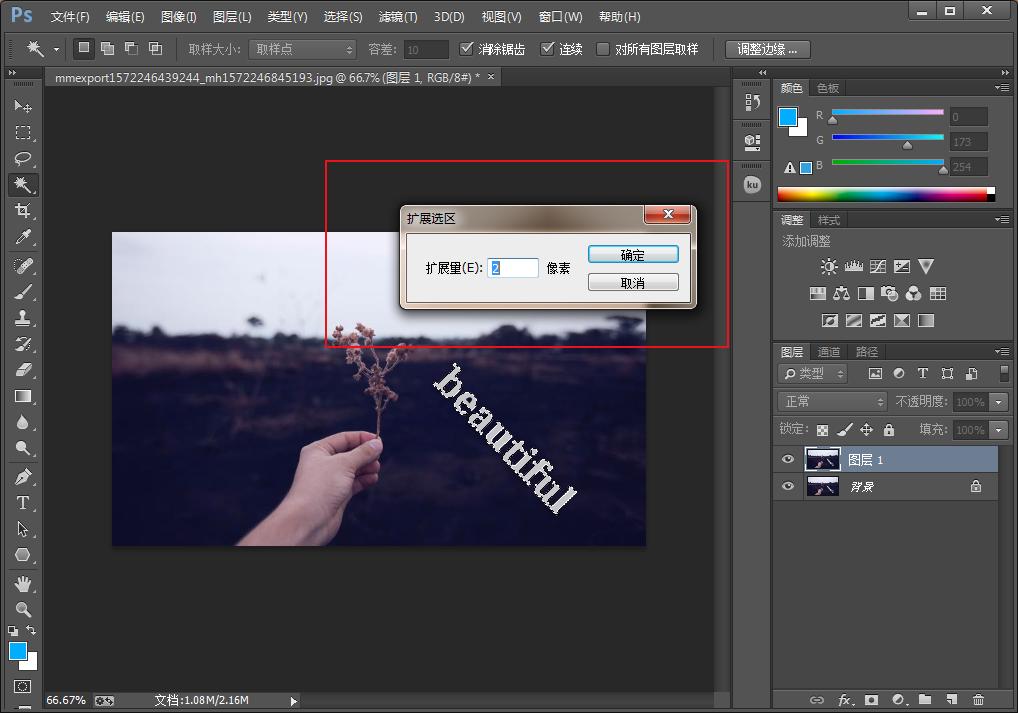Open the 取样大小 sample size dropdown
1018x713 pixels.
302,49
